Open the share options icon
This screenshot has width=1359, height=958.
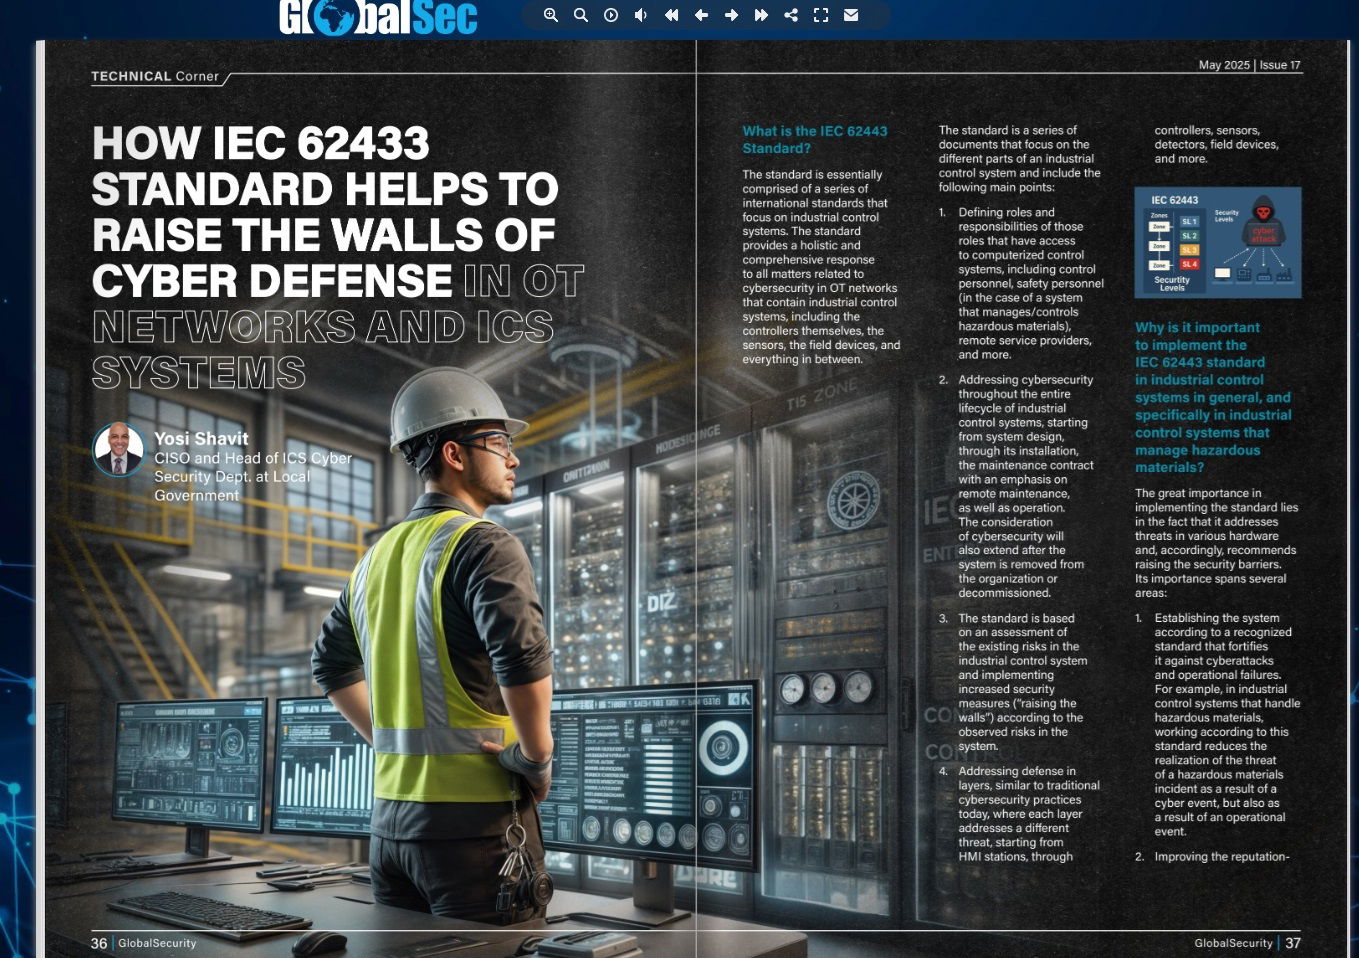791,15
